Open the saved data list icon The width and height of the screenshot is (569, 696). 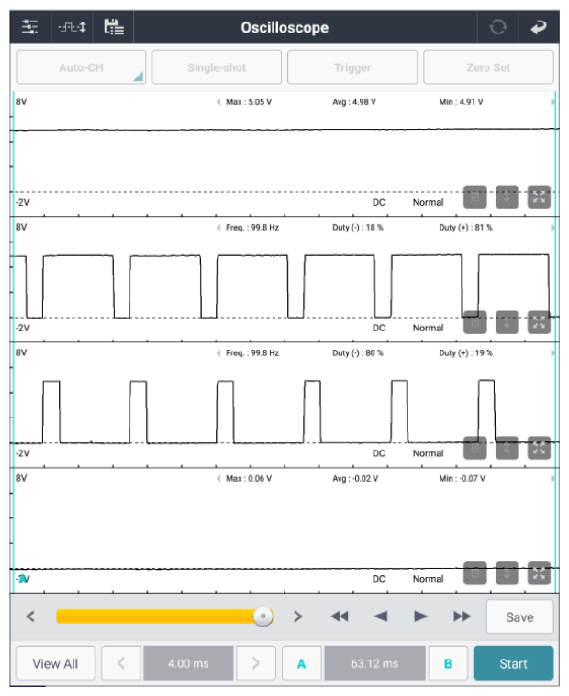(x=114, y=27)
